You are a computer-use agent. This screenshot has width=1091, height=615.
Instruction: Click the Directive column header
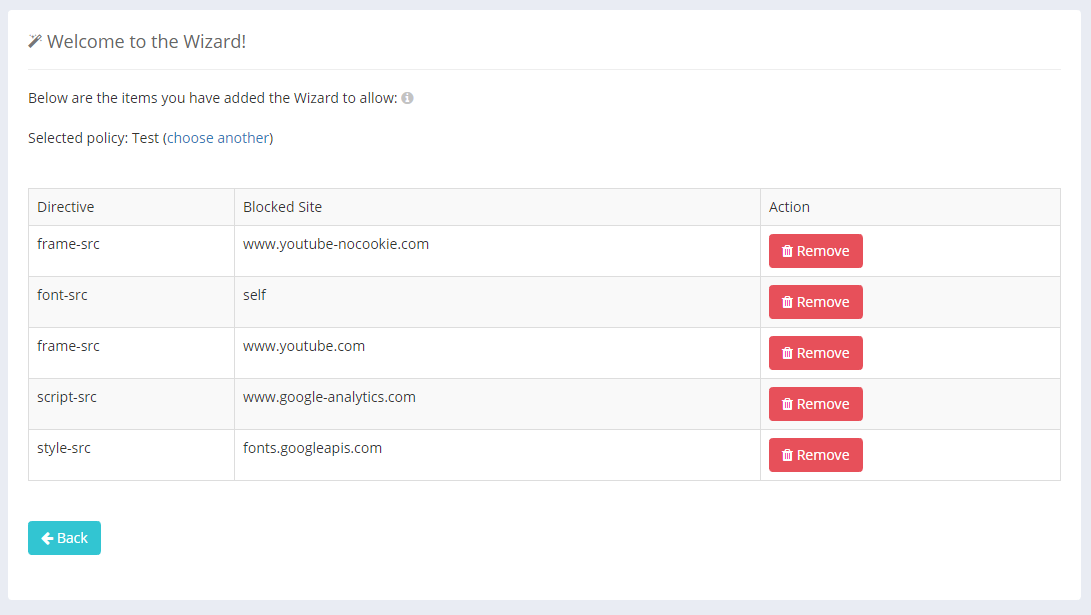(x=66, y=207)
